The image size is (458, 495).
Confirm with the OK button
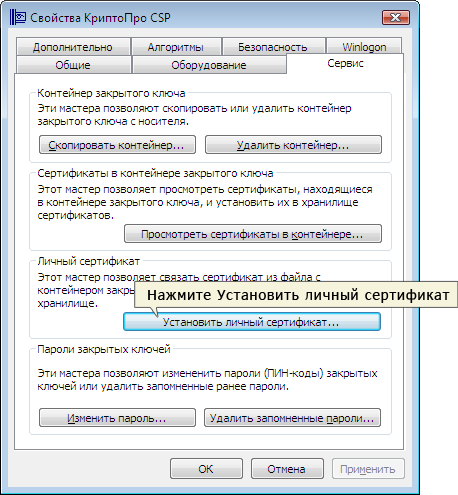coord(206,469)
